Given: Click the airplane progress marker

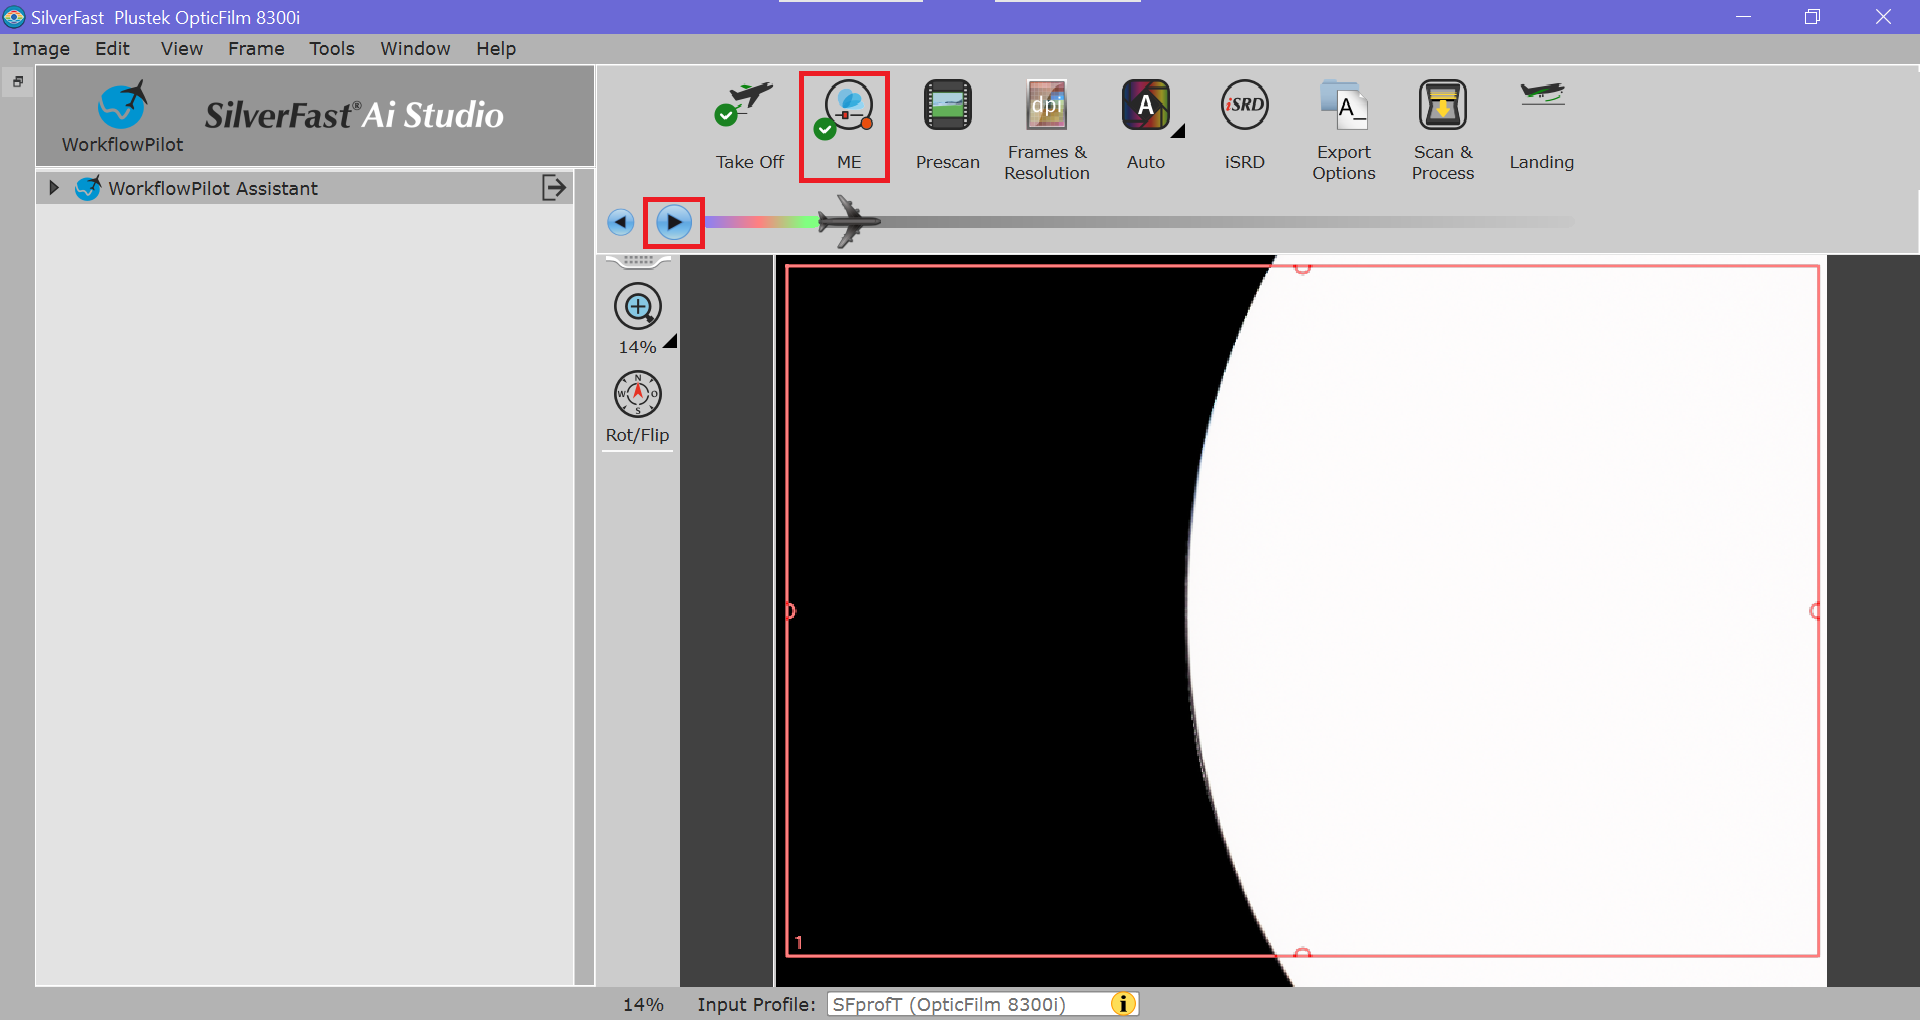Looking at the screenshot, I should point(847,222).
